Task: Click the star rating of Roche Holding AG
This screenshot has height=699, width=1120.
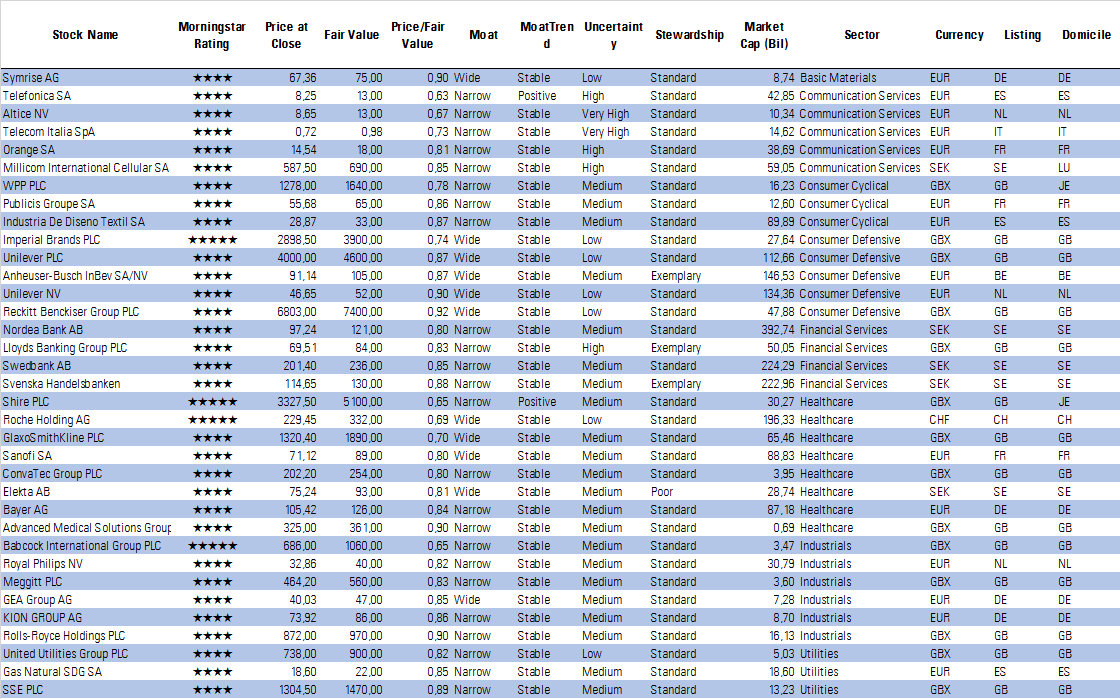Action: tap(212, 420)
